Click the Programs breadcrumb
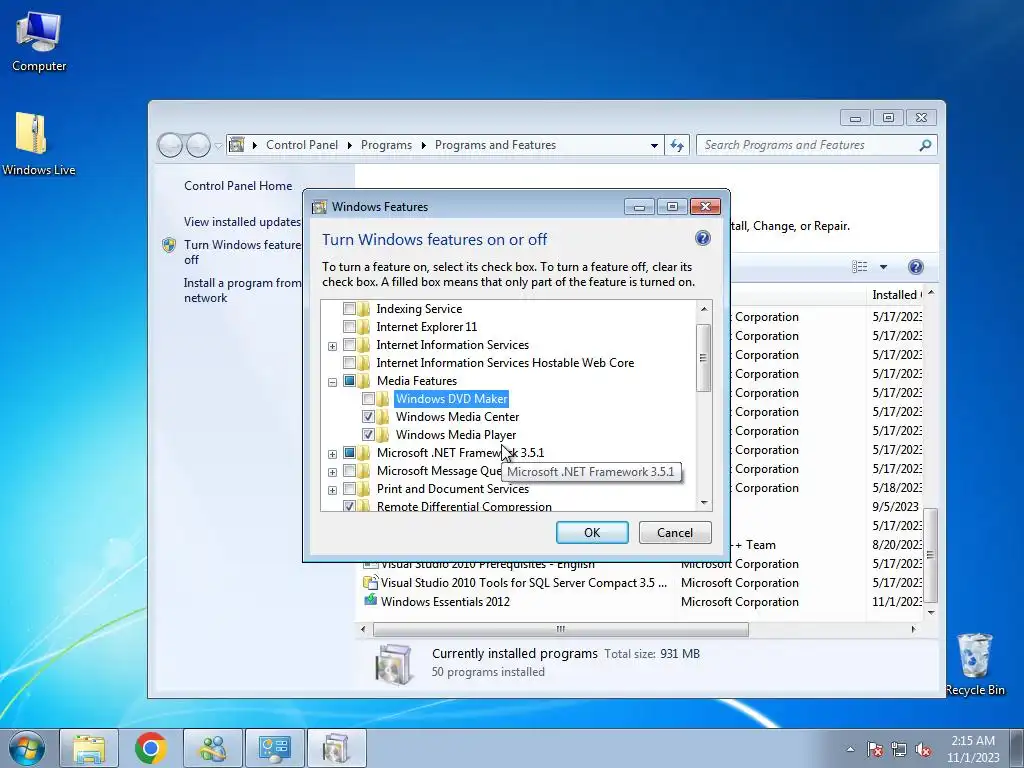This screenshot has width=1024, height=768. point(386,145)
